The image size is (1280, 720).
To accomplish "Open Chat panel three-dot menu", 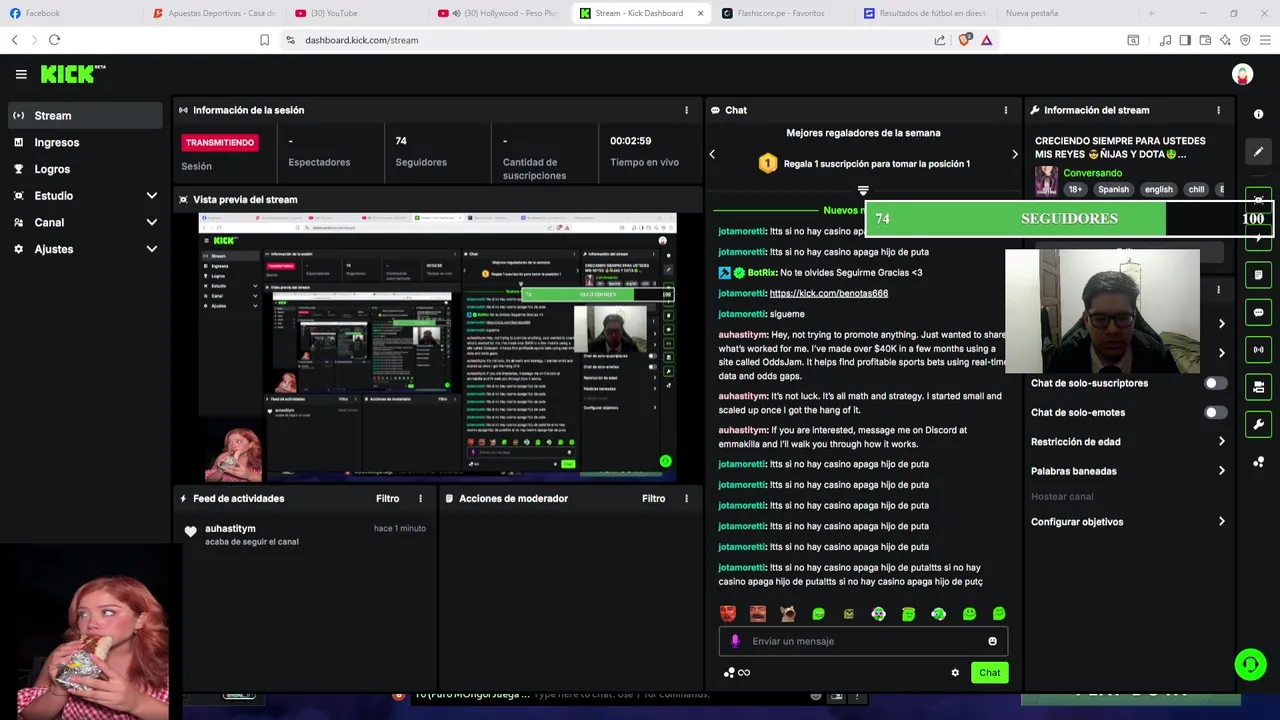I will click(x=1006, y=110).
